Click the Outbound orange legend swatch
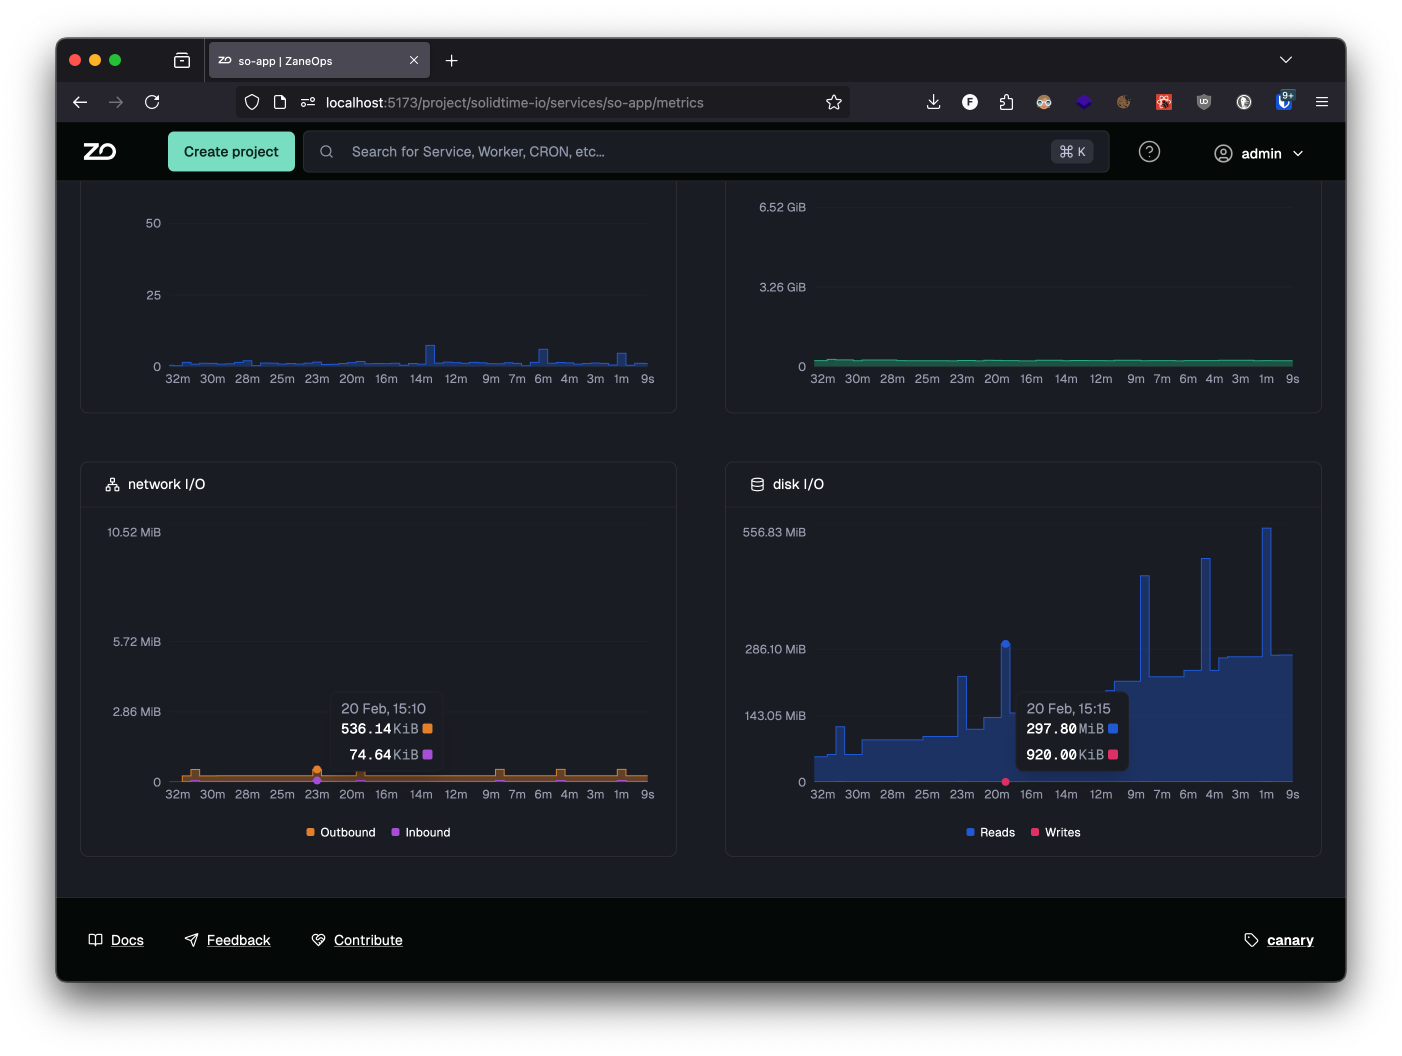This screenshot has width=1402, height=1056. point(310,832)
